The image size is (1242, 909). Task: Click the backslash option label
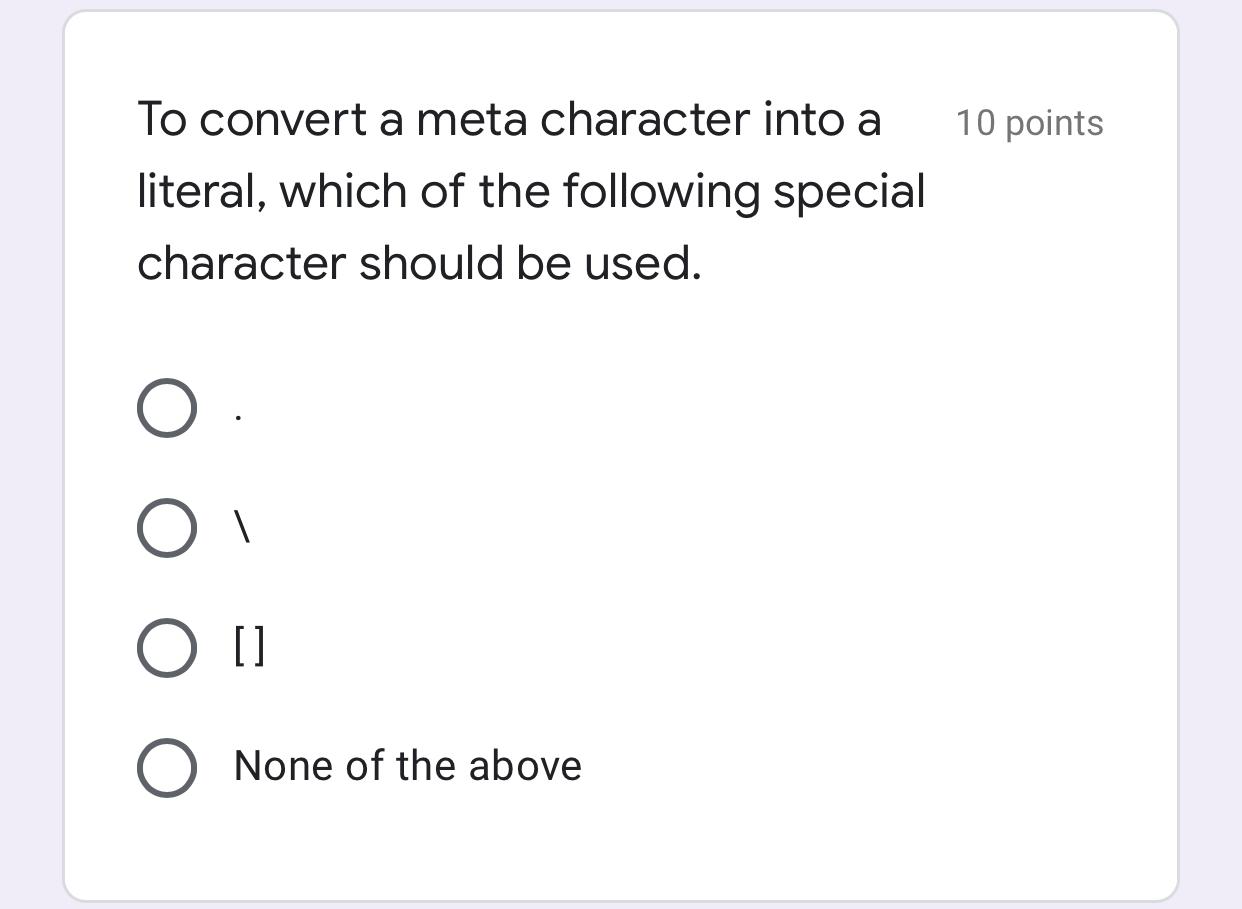(243, 527)
